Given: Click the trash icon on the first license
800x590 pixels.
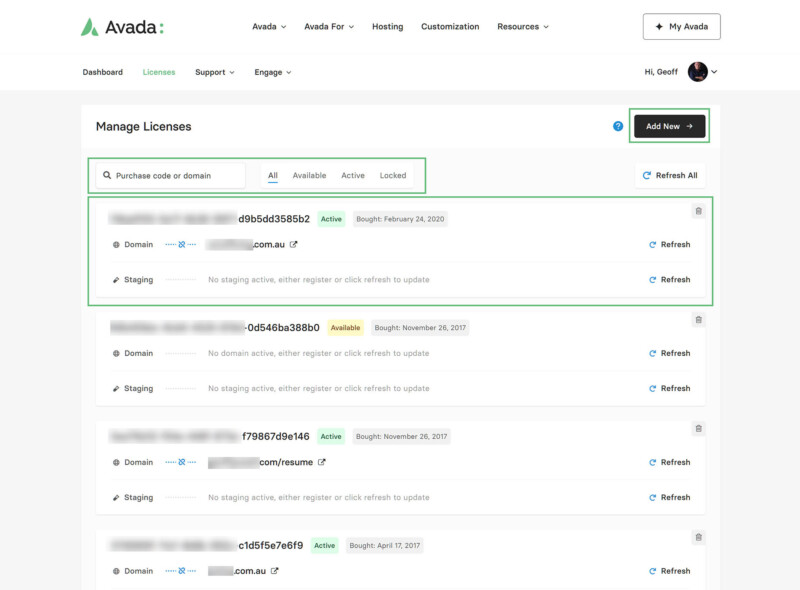Looking at the screenshot, I should [698, 209].
